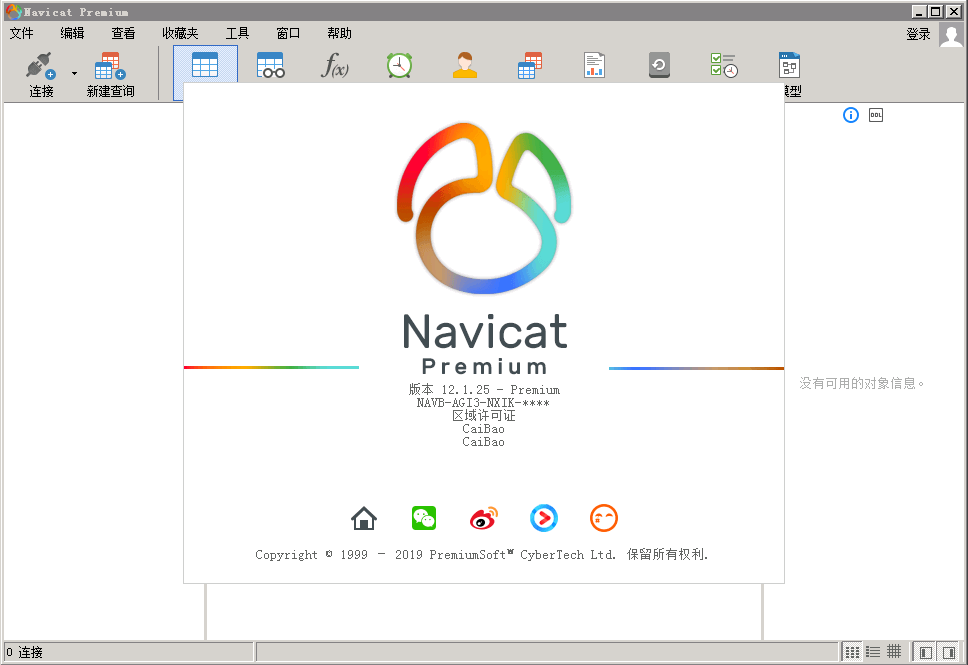Click the 区域许可证 license text
The width and height of the screenshot is (968, 665).
tap(483, 416)
